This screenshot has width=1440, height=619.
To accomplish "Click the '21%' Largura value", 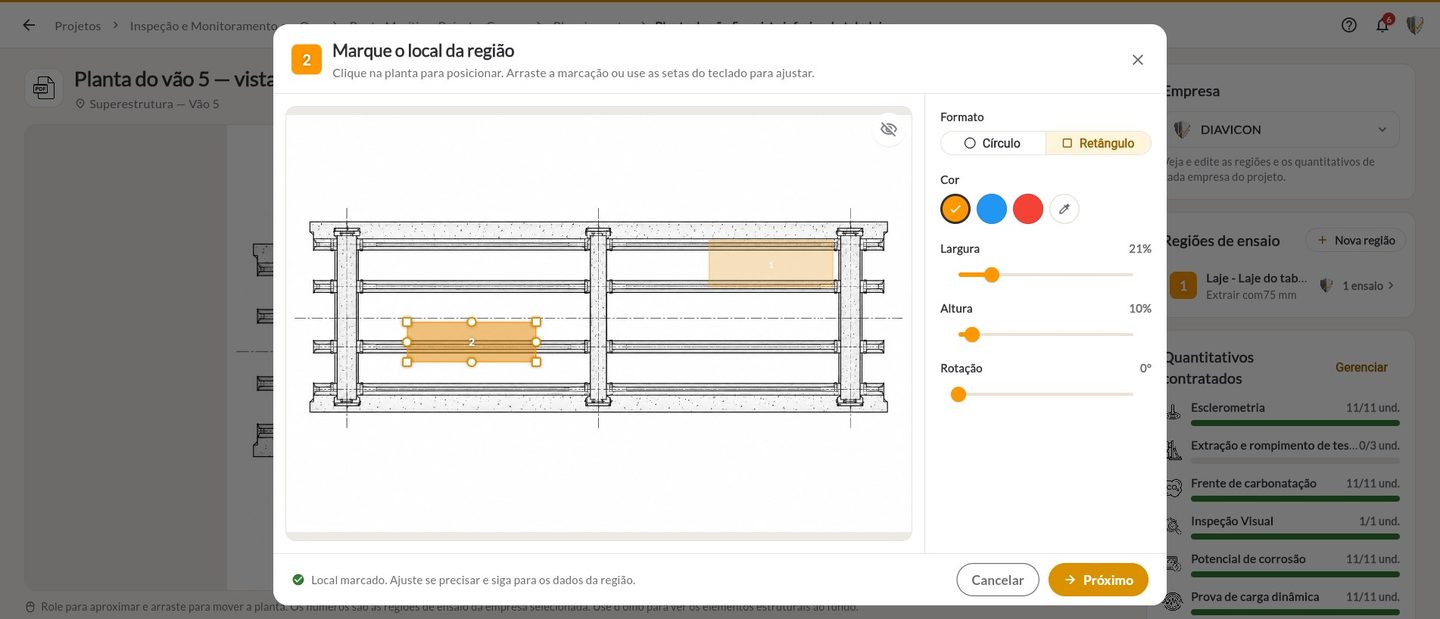I will pyautogui.click(x=1140, y=249).
